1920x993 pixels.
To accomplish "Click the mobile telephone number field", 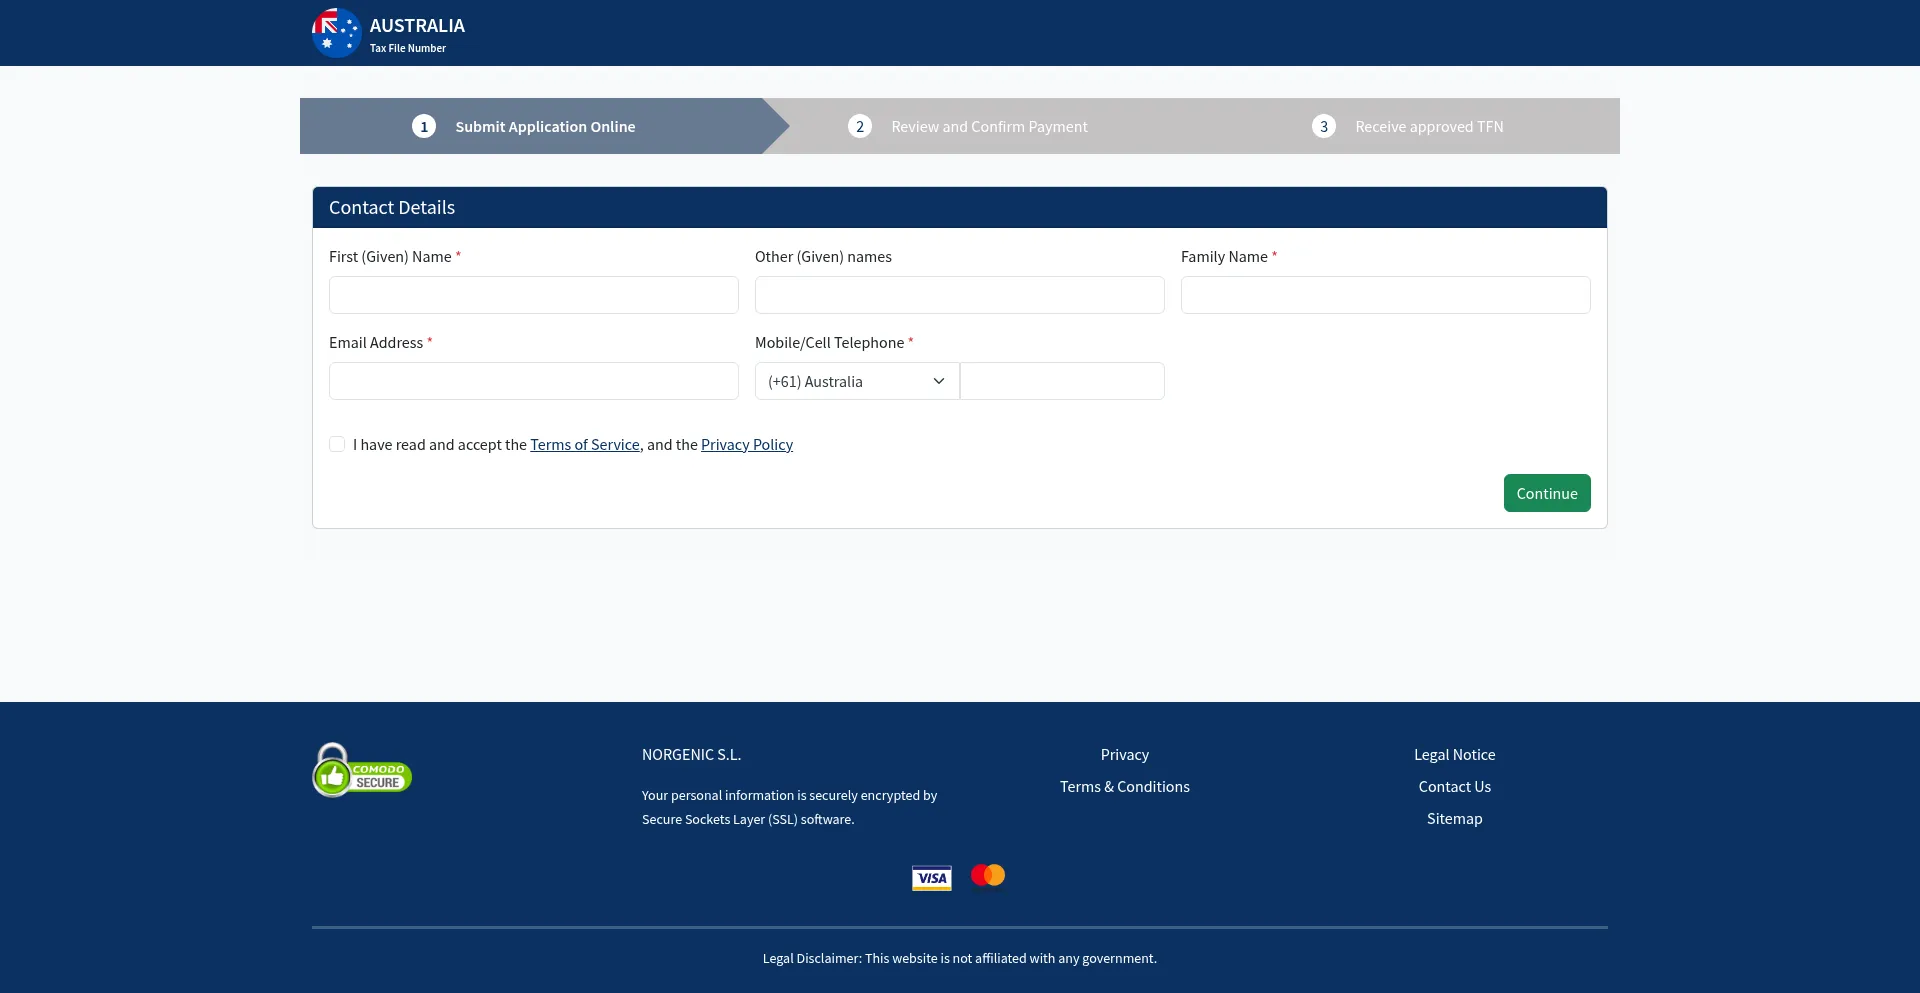I will click(x=1062, y=381).
